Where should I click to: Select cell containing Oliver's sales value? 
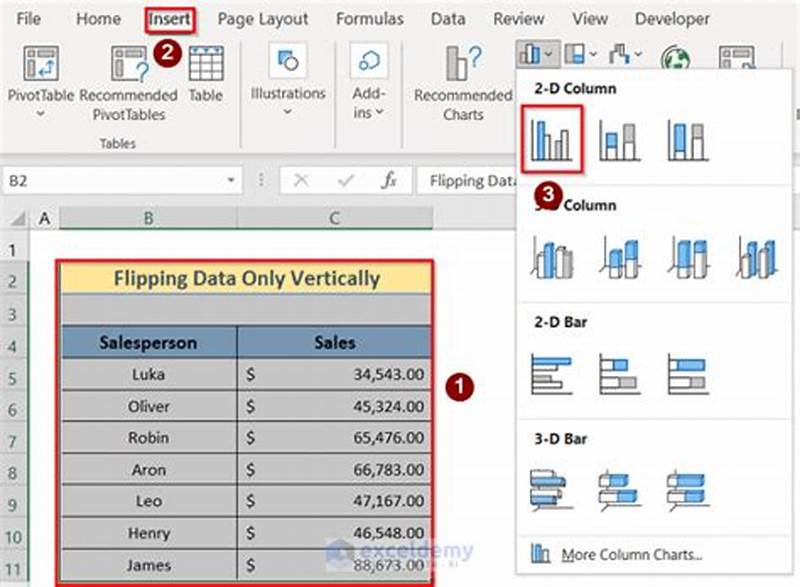pyautogui.click(x=333, y=406)
